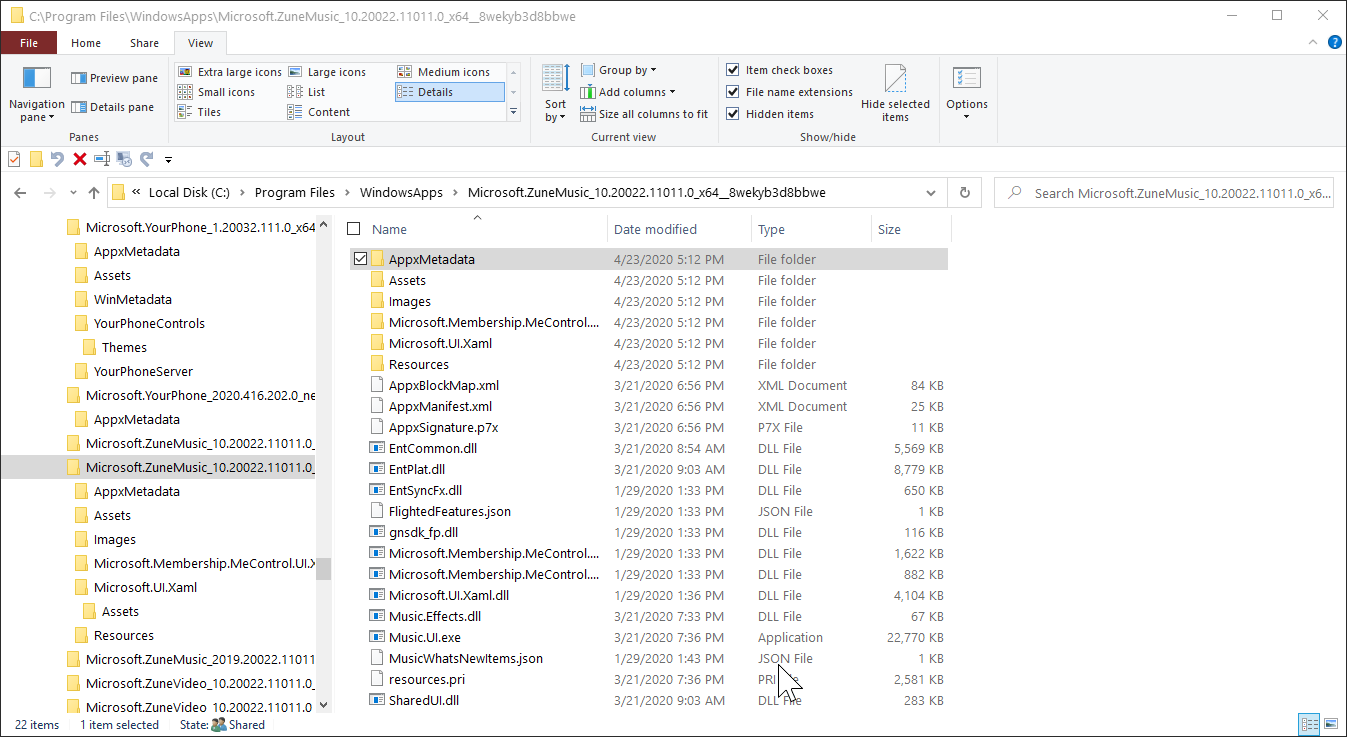Select Themes folder in navigation tree
Image resolution: width=1361 pixels, height=744 pixels.
(x=124, y=347)
